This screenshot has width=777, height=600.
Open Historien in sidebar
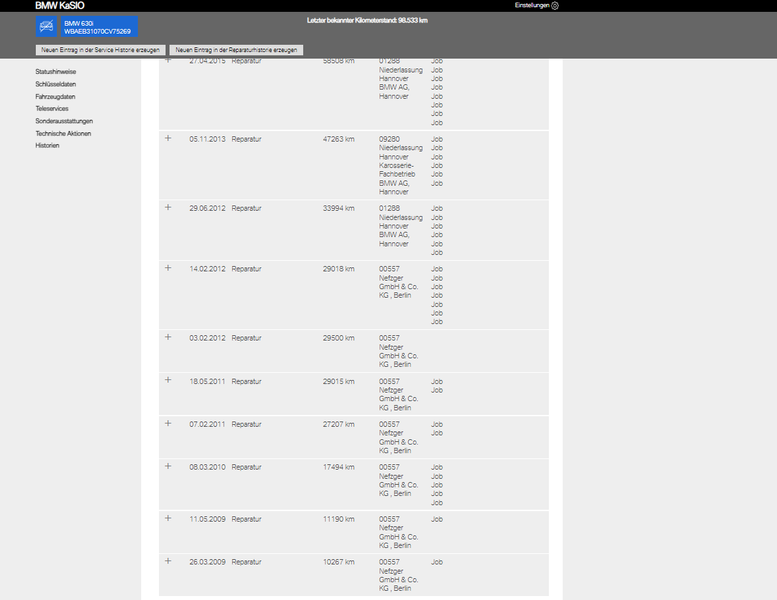pos(47,145)
